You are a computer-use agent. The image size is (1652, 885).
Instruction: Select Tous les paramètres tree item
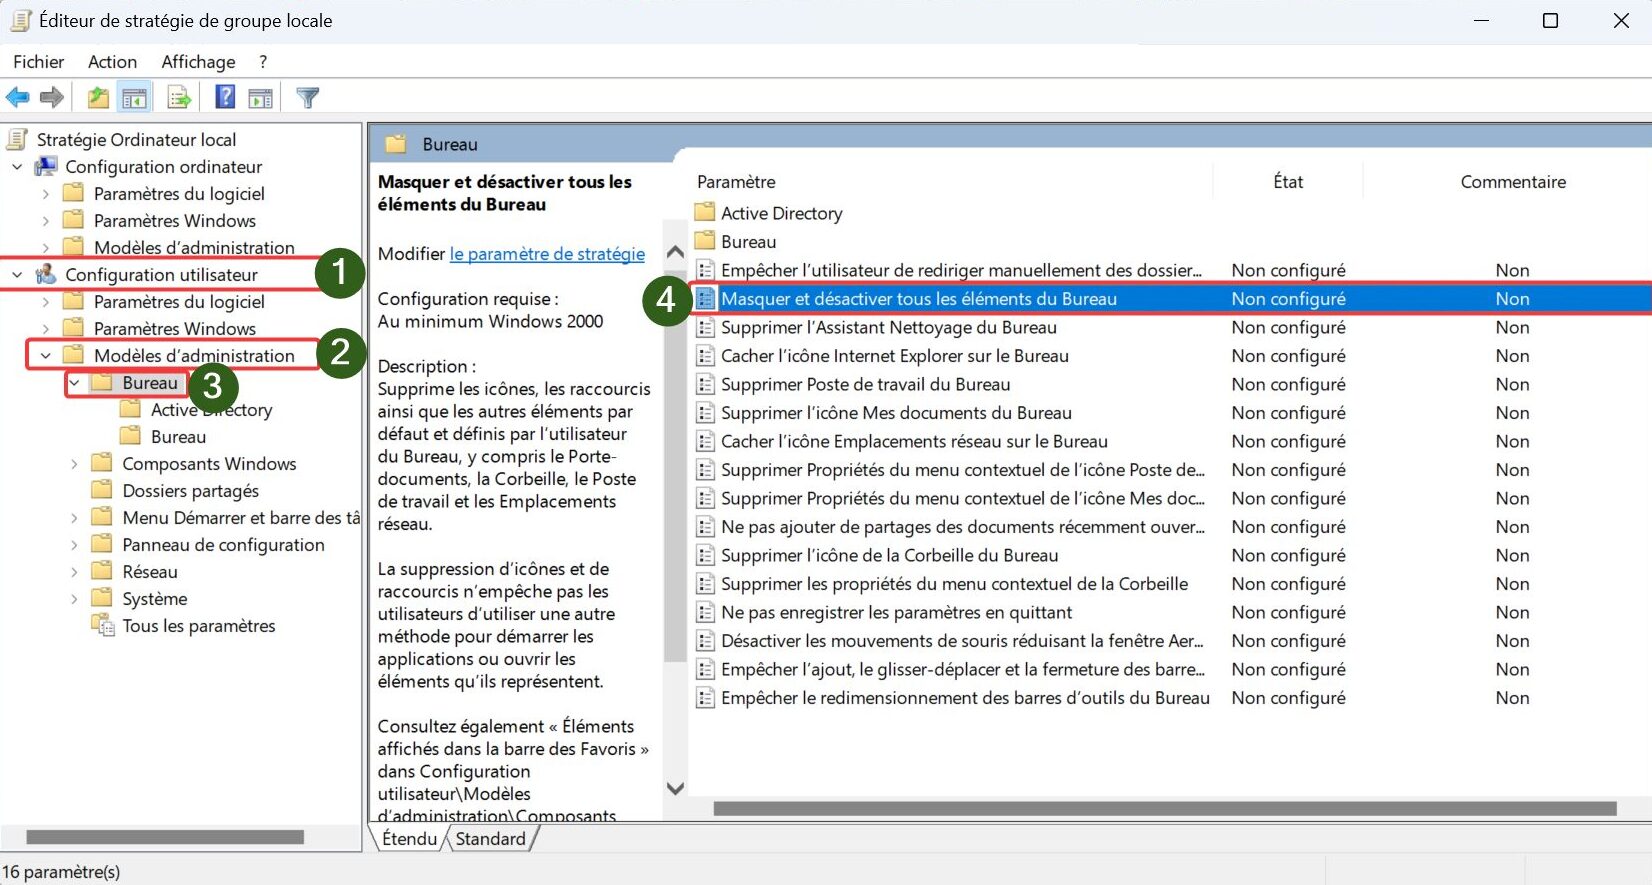[198, 626]
